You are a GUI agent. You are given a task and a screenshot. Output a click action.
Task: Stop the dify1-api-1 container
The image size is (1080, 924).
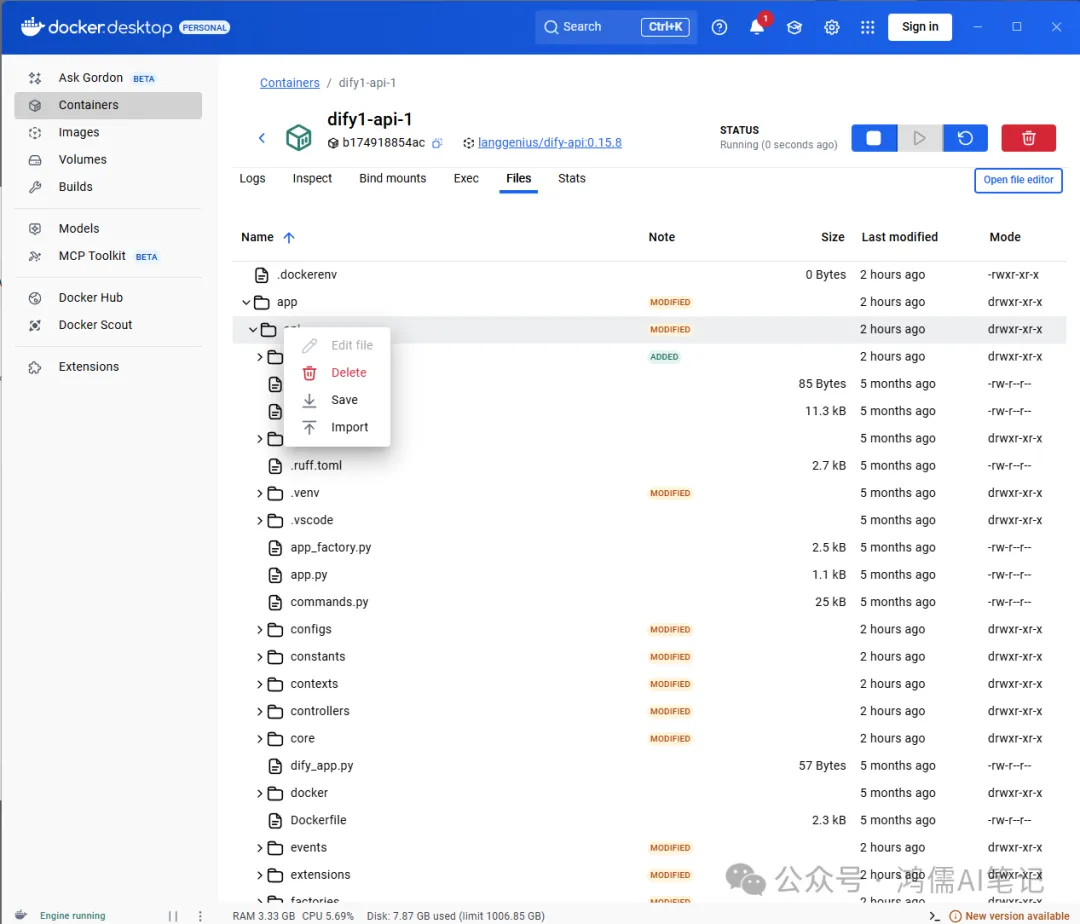pos(873,138)
